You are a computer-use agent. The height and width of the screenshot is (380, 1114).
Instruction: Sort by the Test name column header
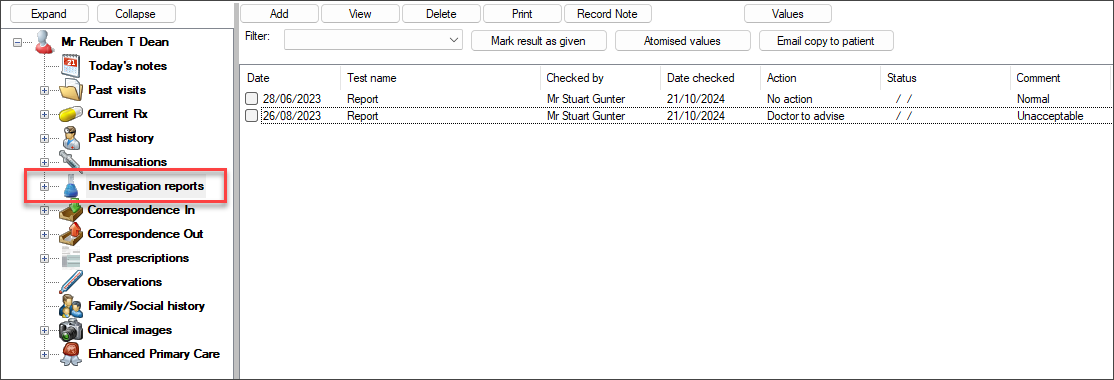[440, 78]
